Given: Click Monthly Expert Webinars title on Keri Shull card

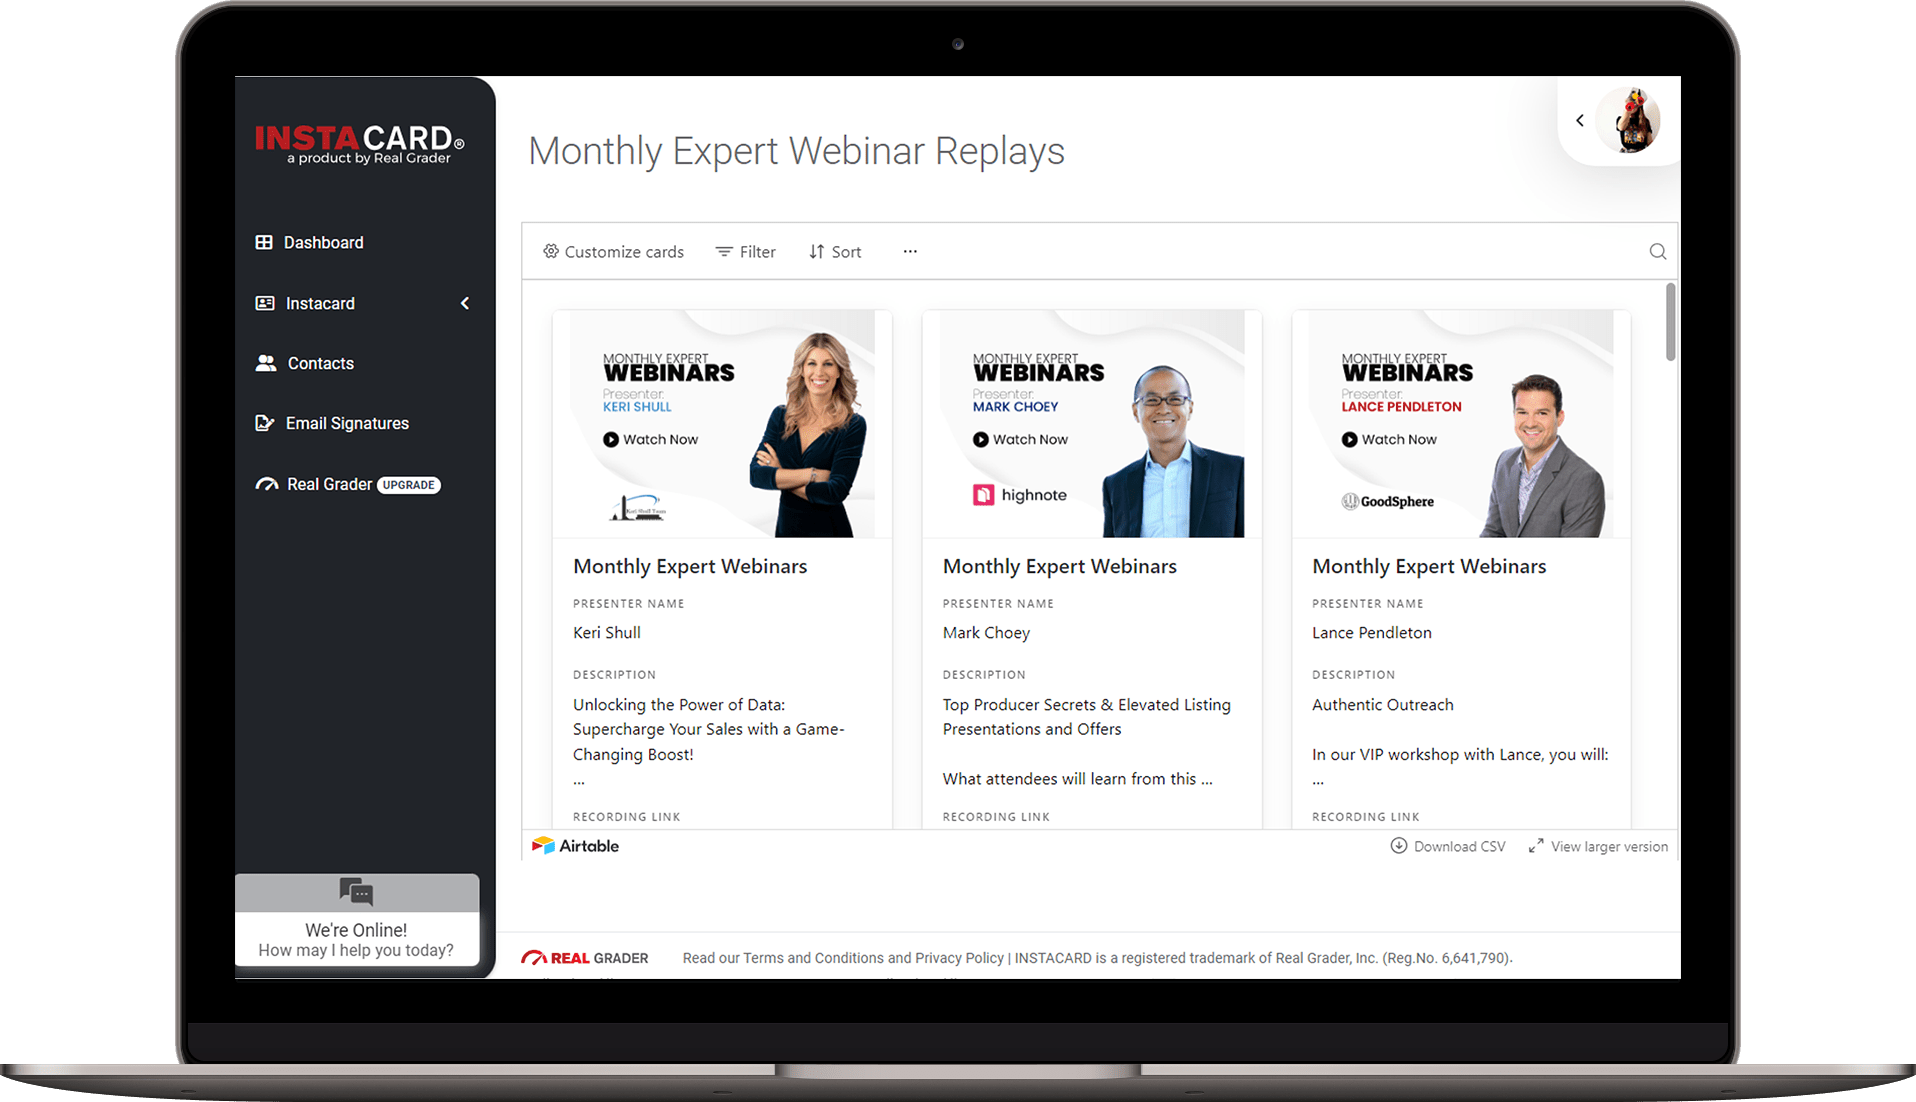Looking at the screenshot, I should click(690, 566).
